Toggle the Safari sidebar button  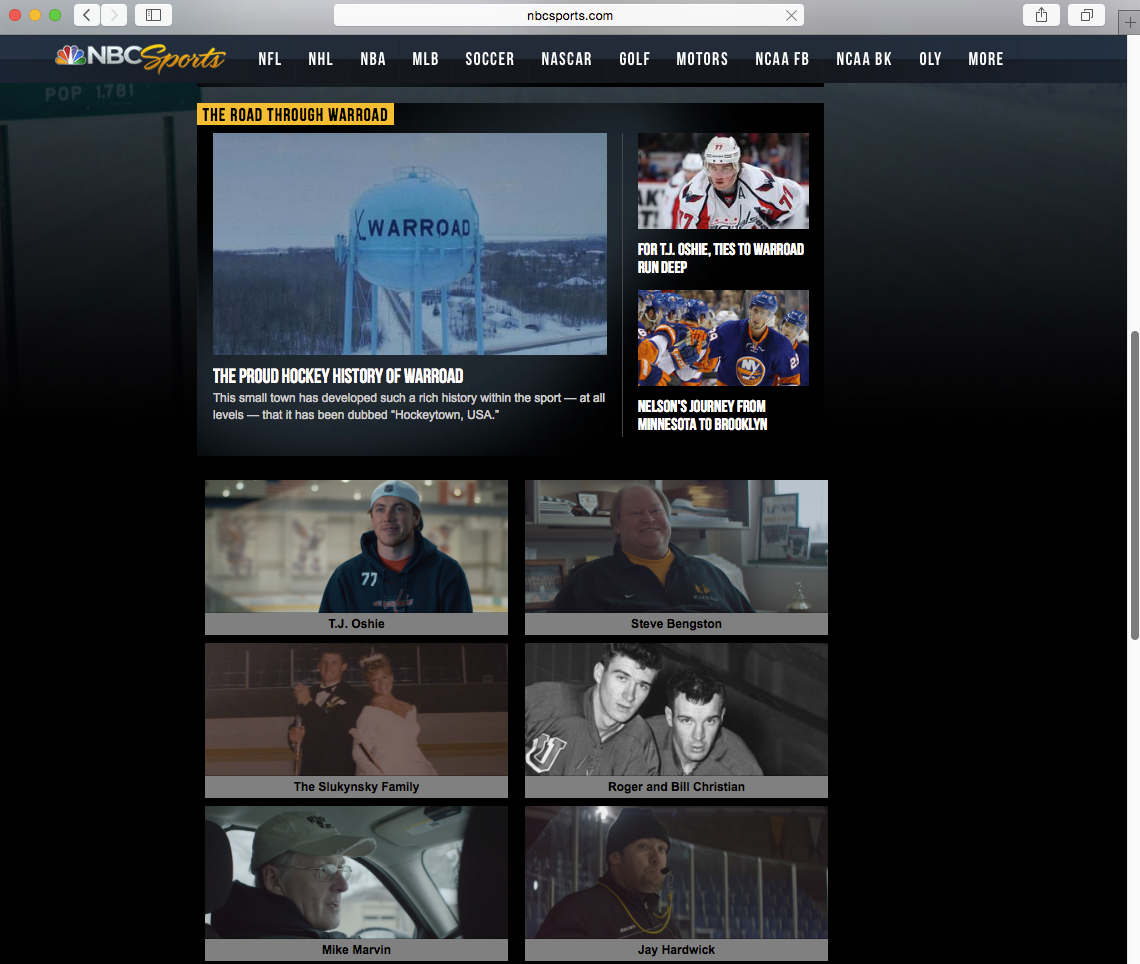point(153,15)
